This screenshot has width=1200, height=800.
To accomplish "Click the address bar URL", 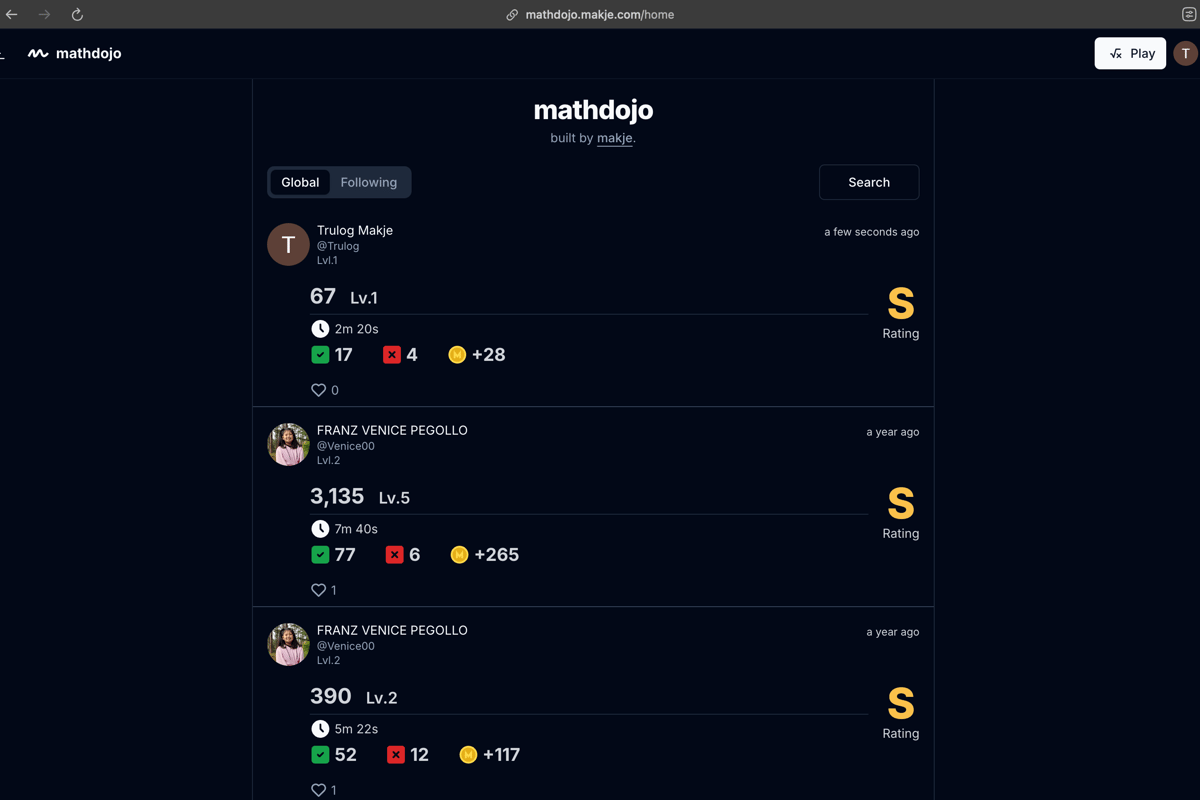I will (599, 15).
